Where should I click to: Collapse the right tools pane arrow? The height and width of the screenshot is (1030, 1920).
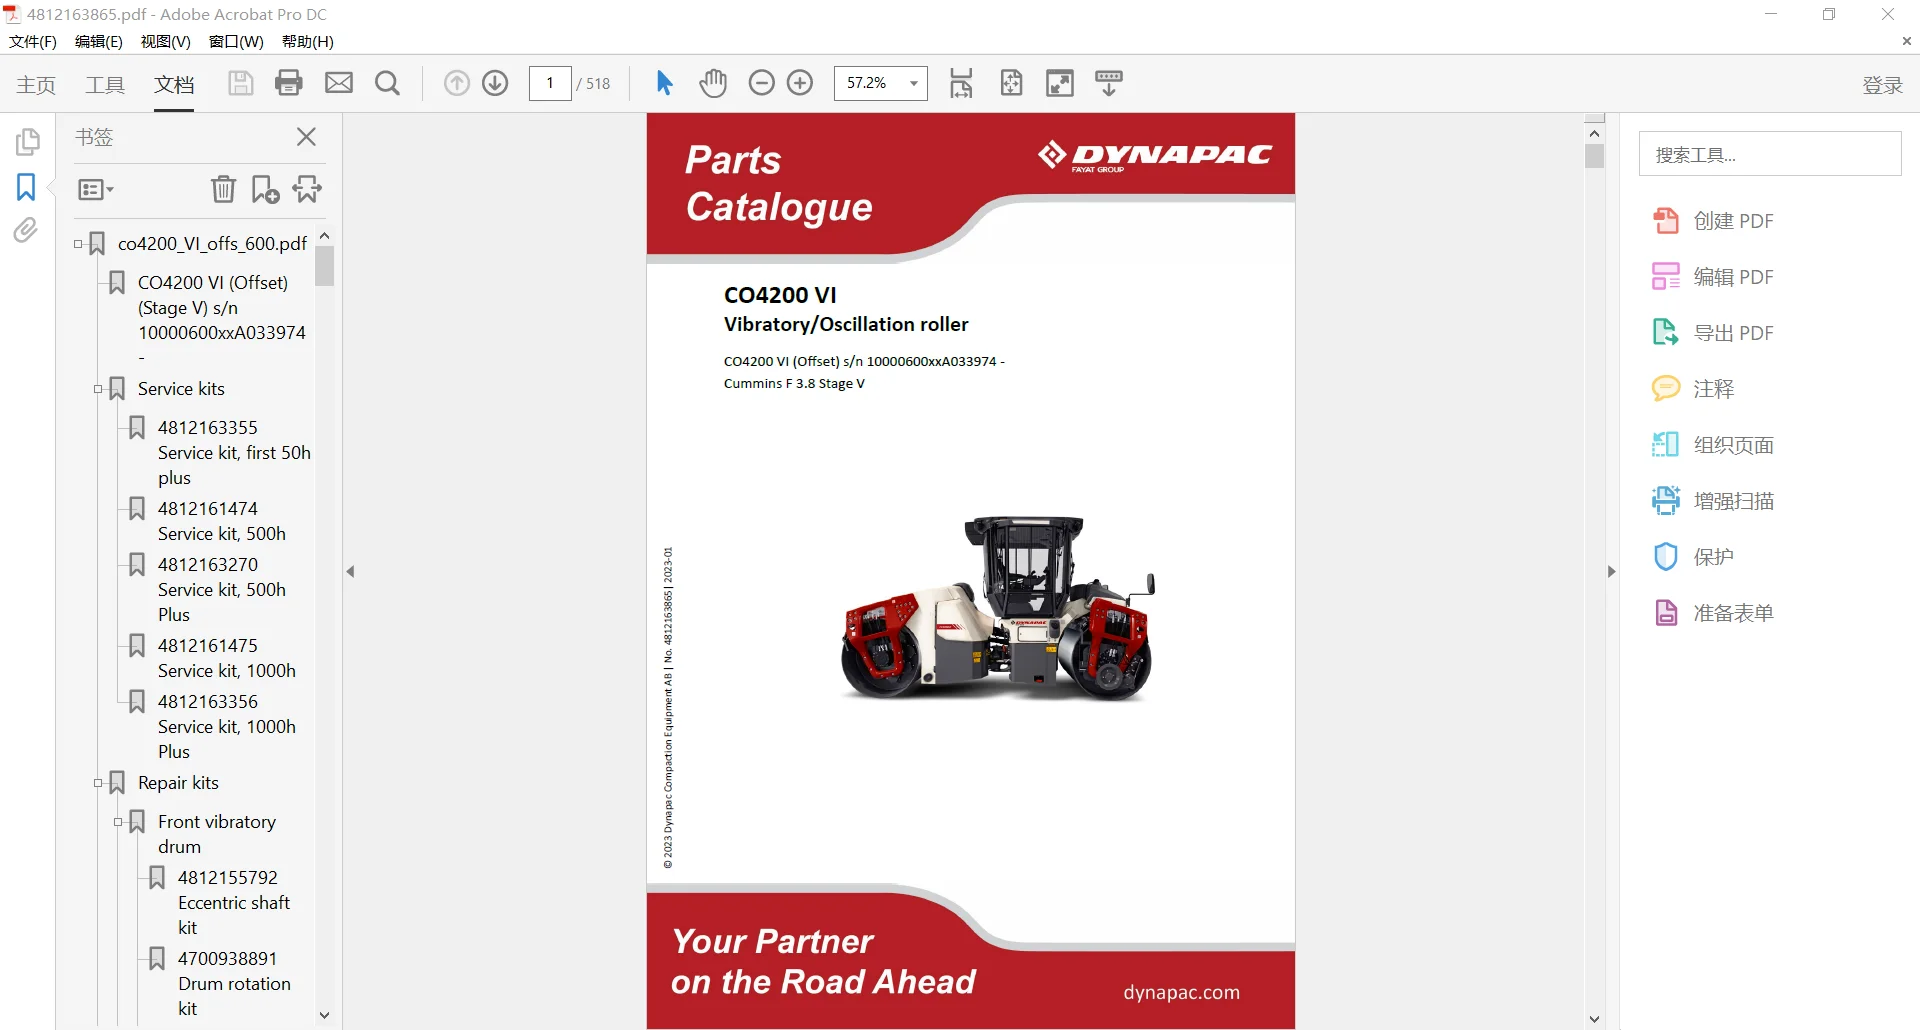[1611, 572]
